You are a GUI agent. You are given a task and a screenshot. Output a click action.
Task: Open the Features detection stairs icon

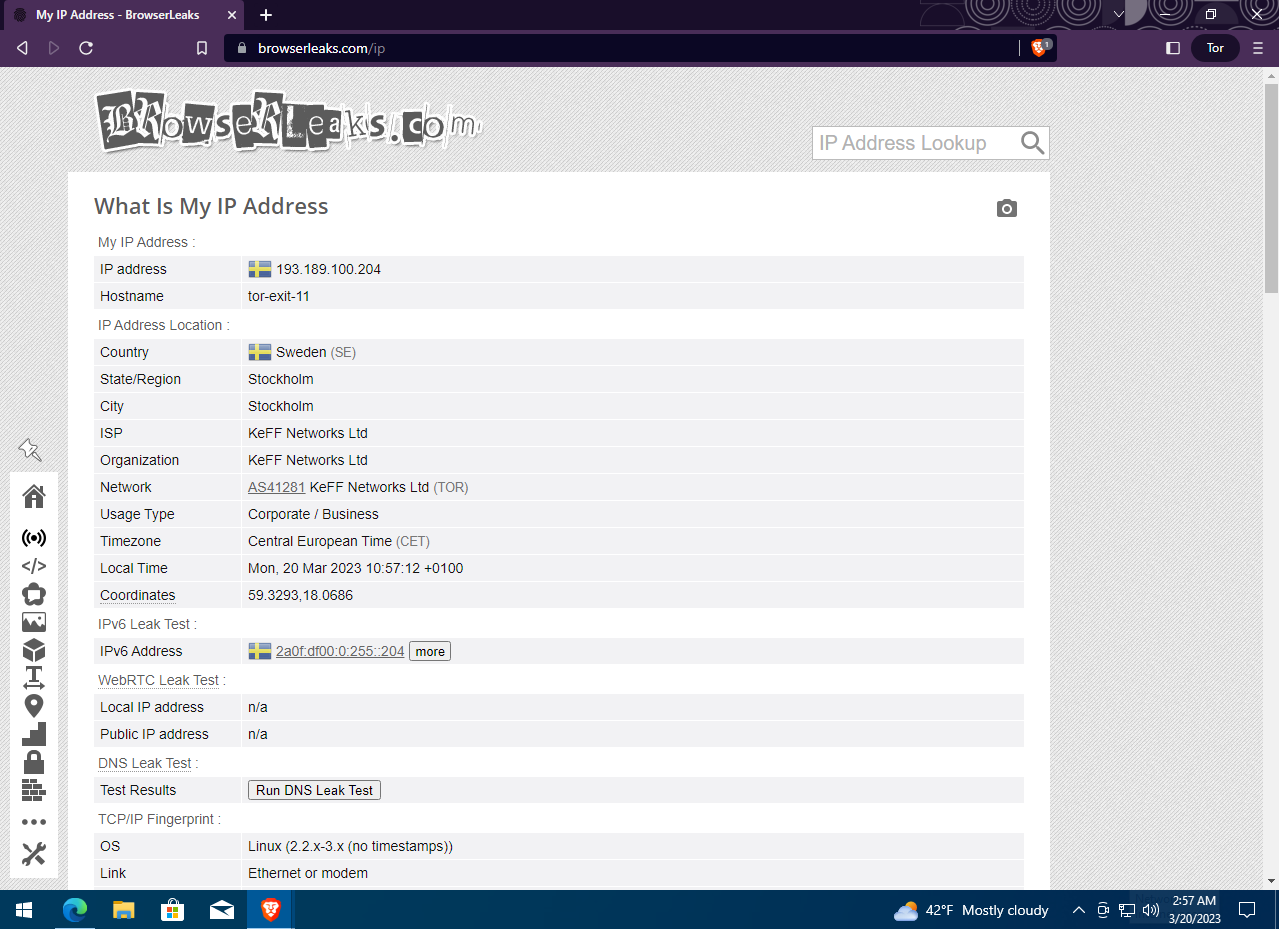(x=34, y=734)
